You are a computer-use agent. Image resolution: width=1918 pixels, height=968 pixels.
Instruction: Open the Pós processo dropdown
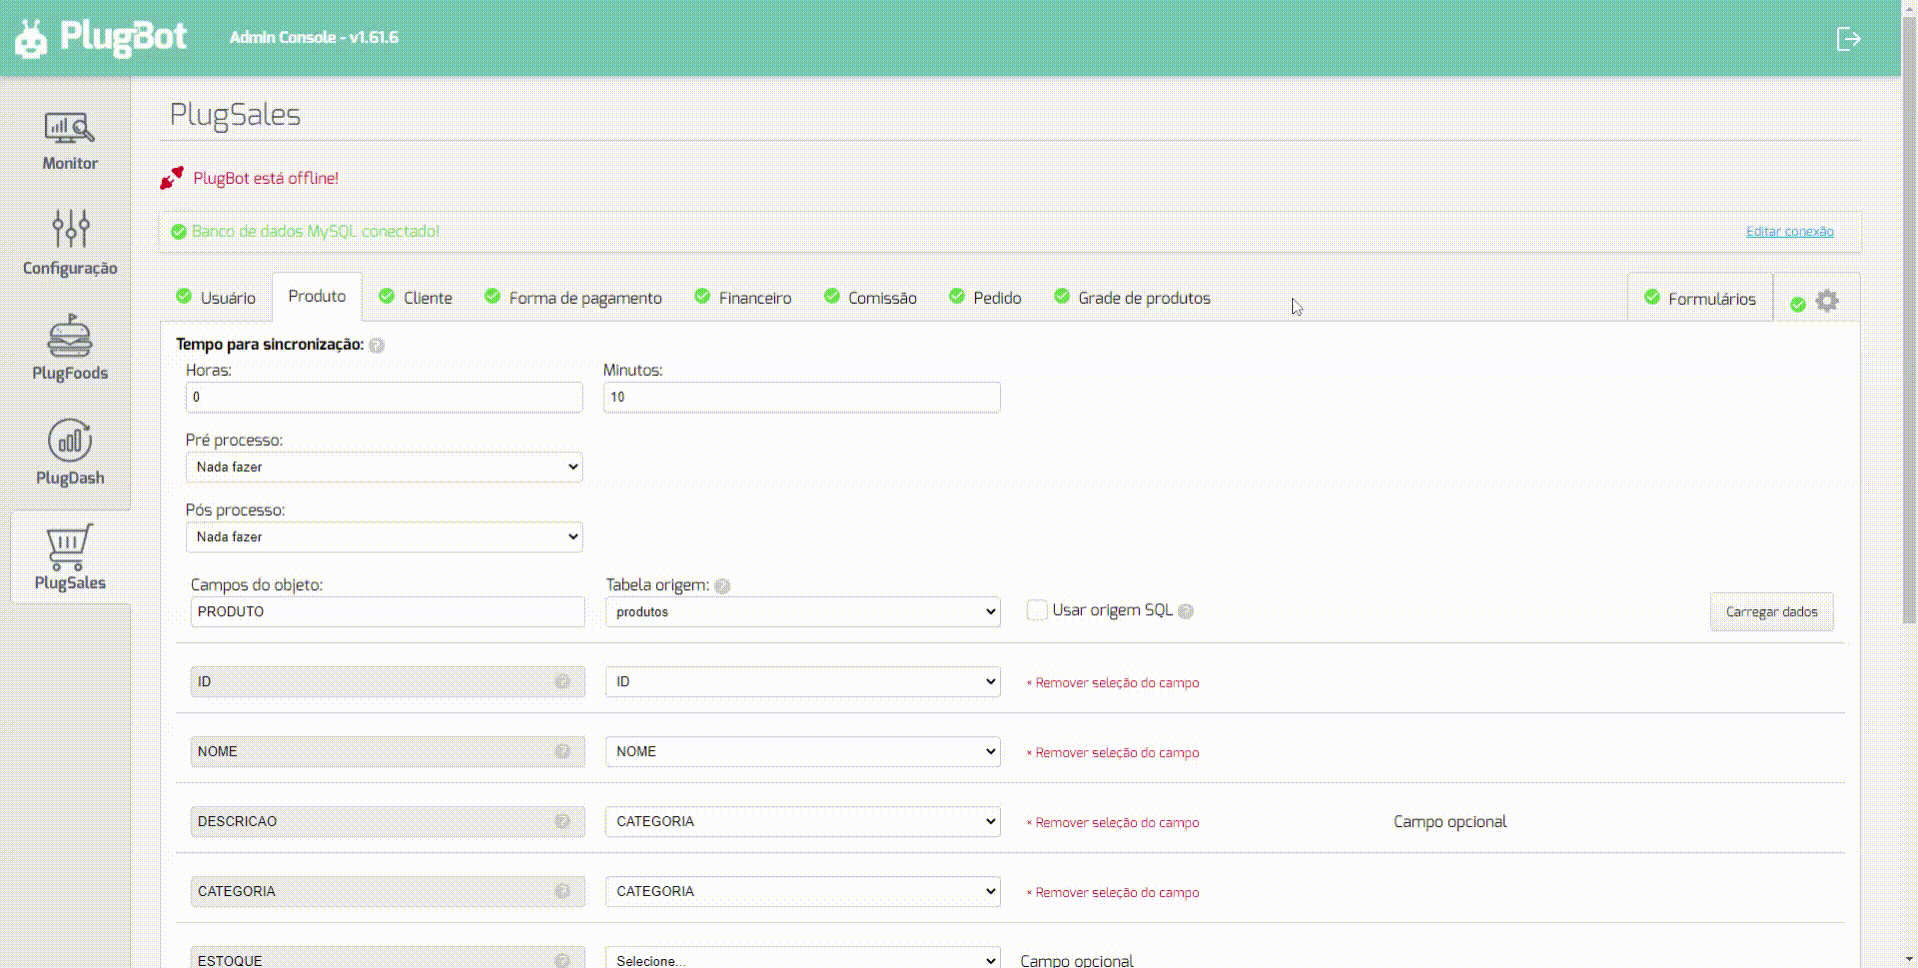click(384, 537)
